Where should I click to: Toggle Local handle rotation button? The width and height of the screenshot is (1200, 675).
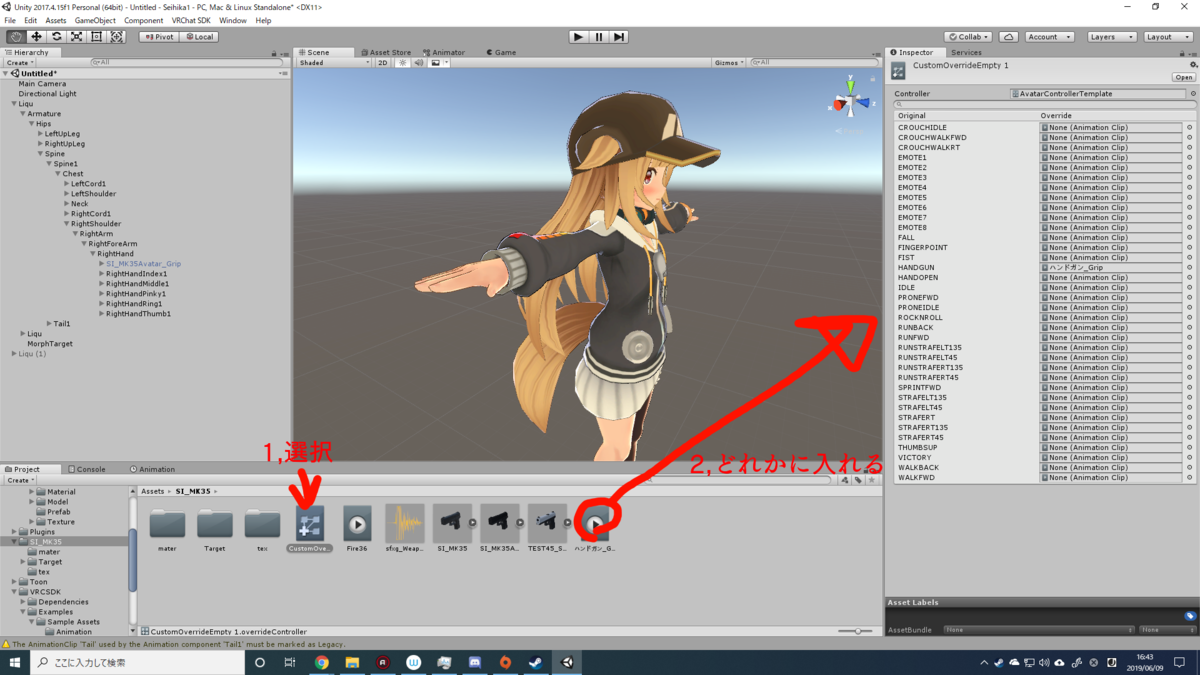click(x=198, y=37)
